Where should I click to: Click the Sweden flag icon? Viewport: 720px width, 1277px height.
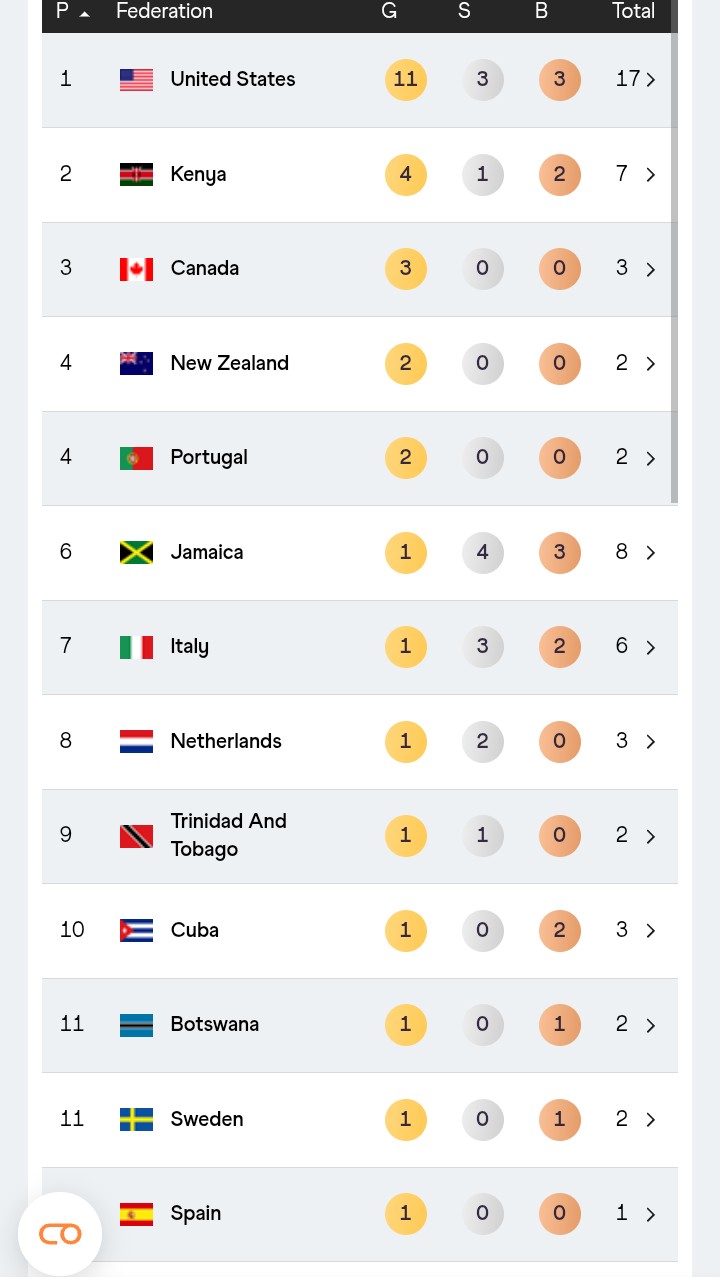pyautogui.click(x=136, y=1119)
